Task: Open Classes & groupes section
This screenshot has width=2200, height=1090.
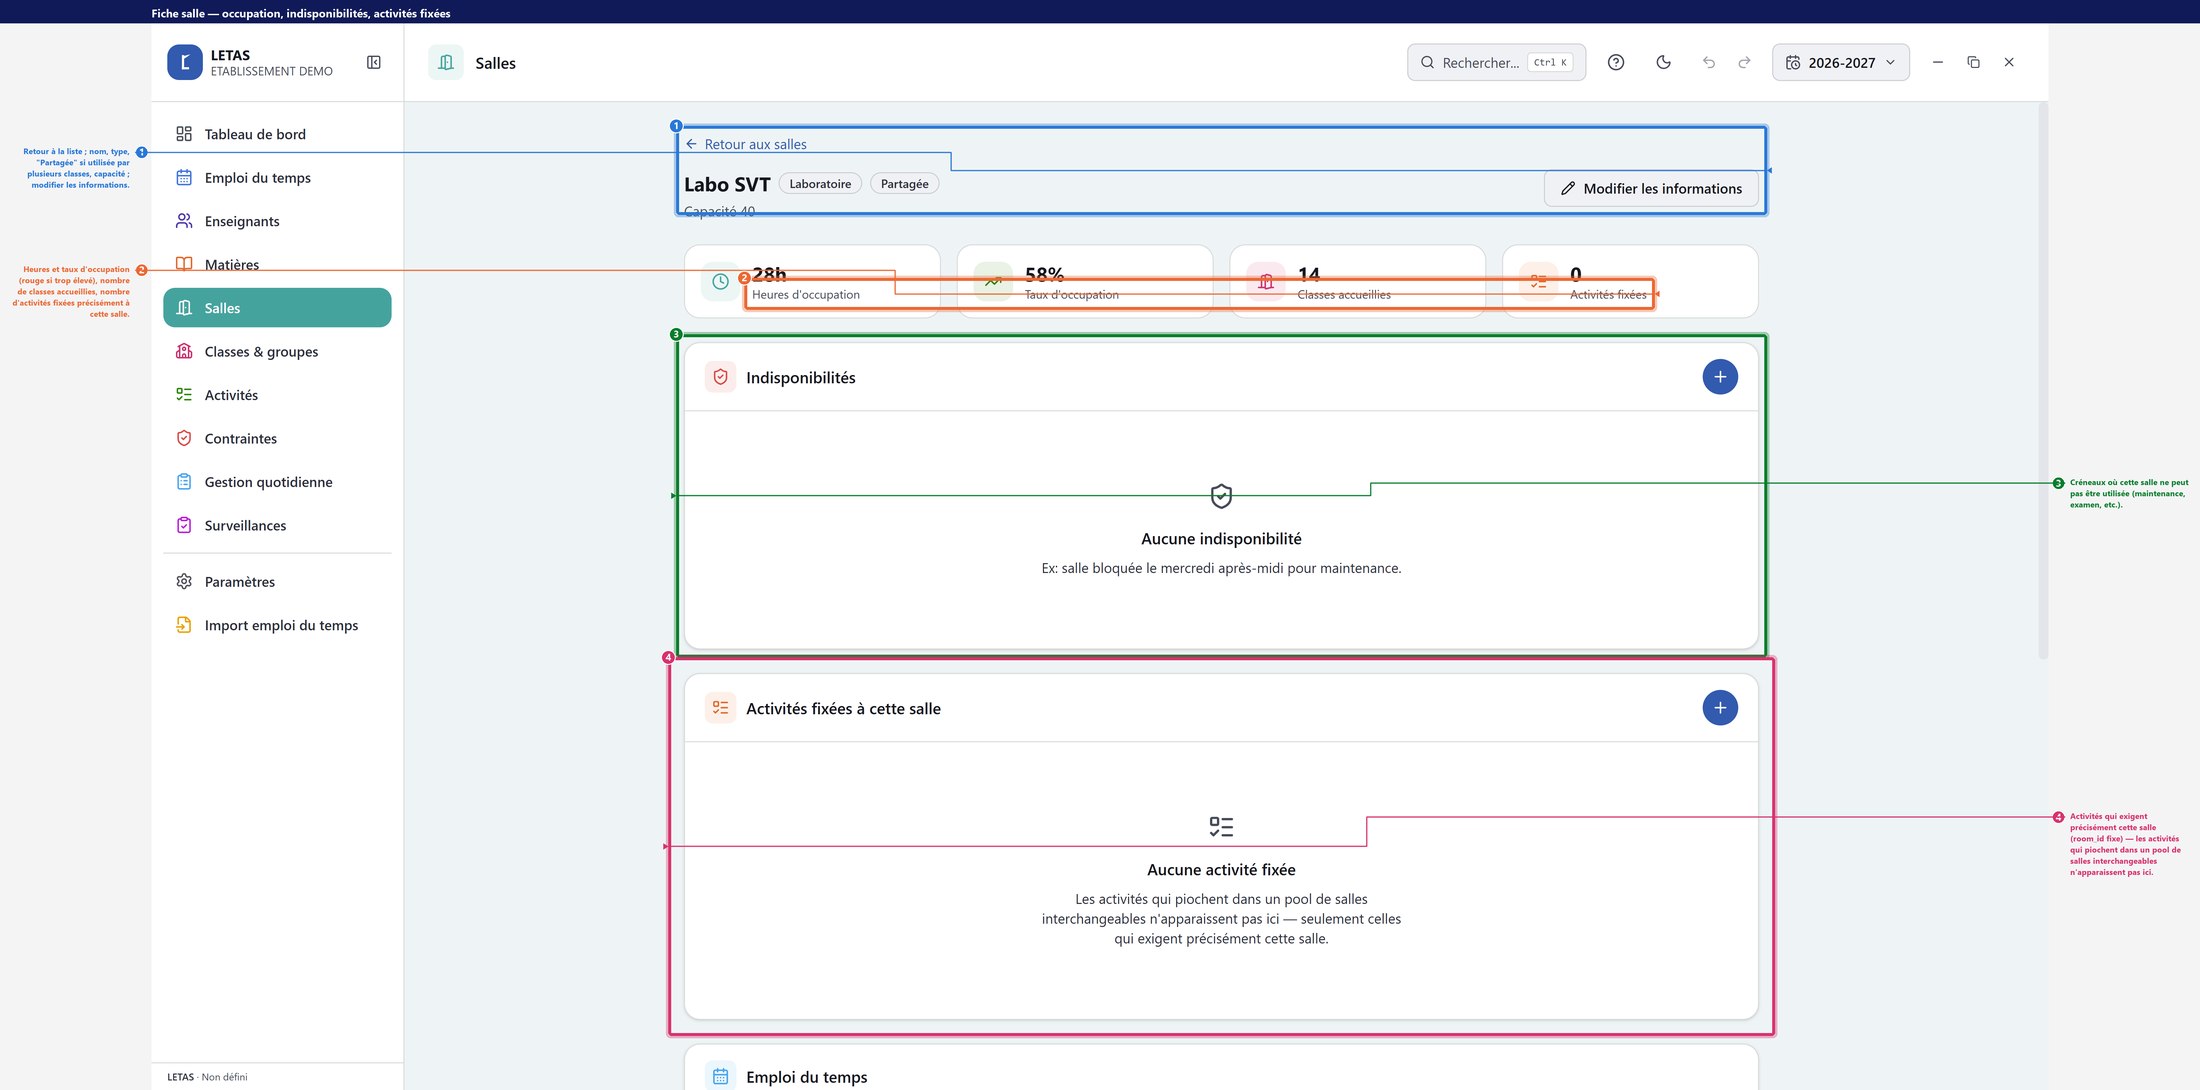Action: (277, 352)
